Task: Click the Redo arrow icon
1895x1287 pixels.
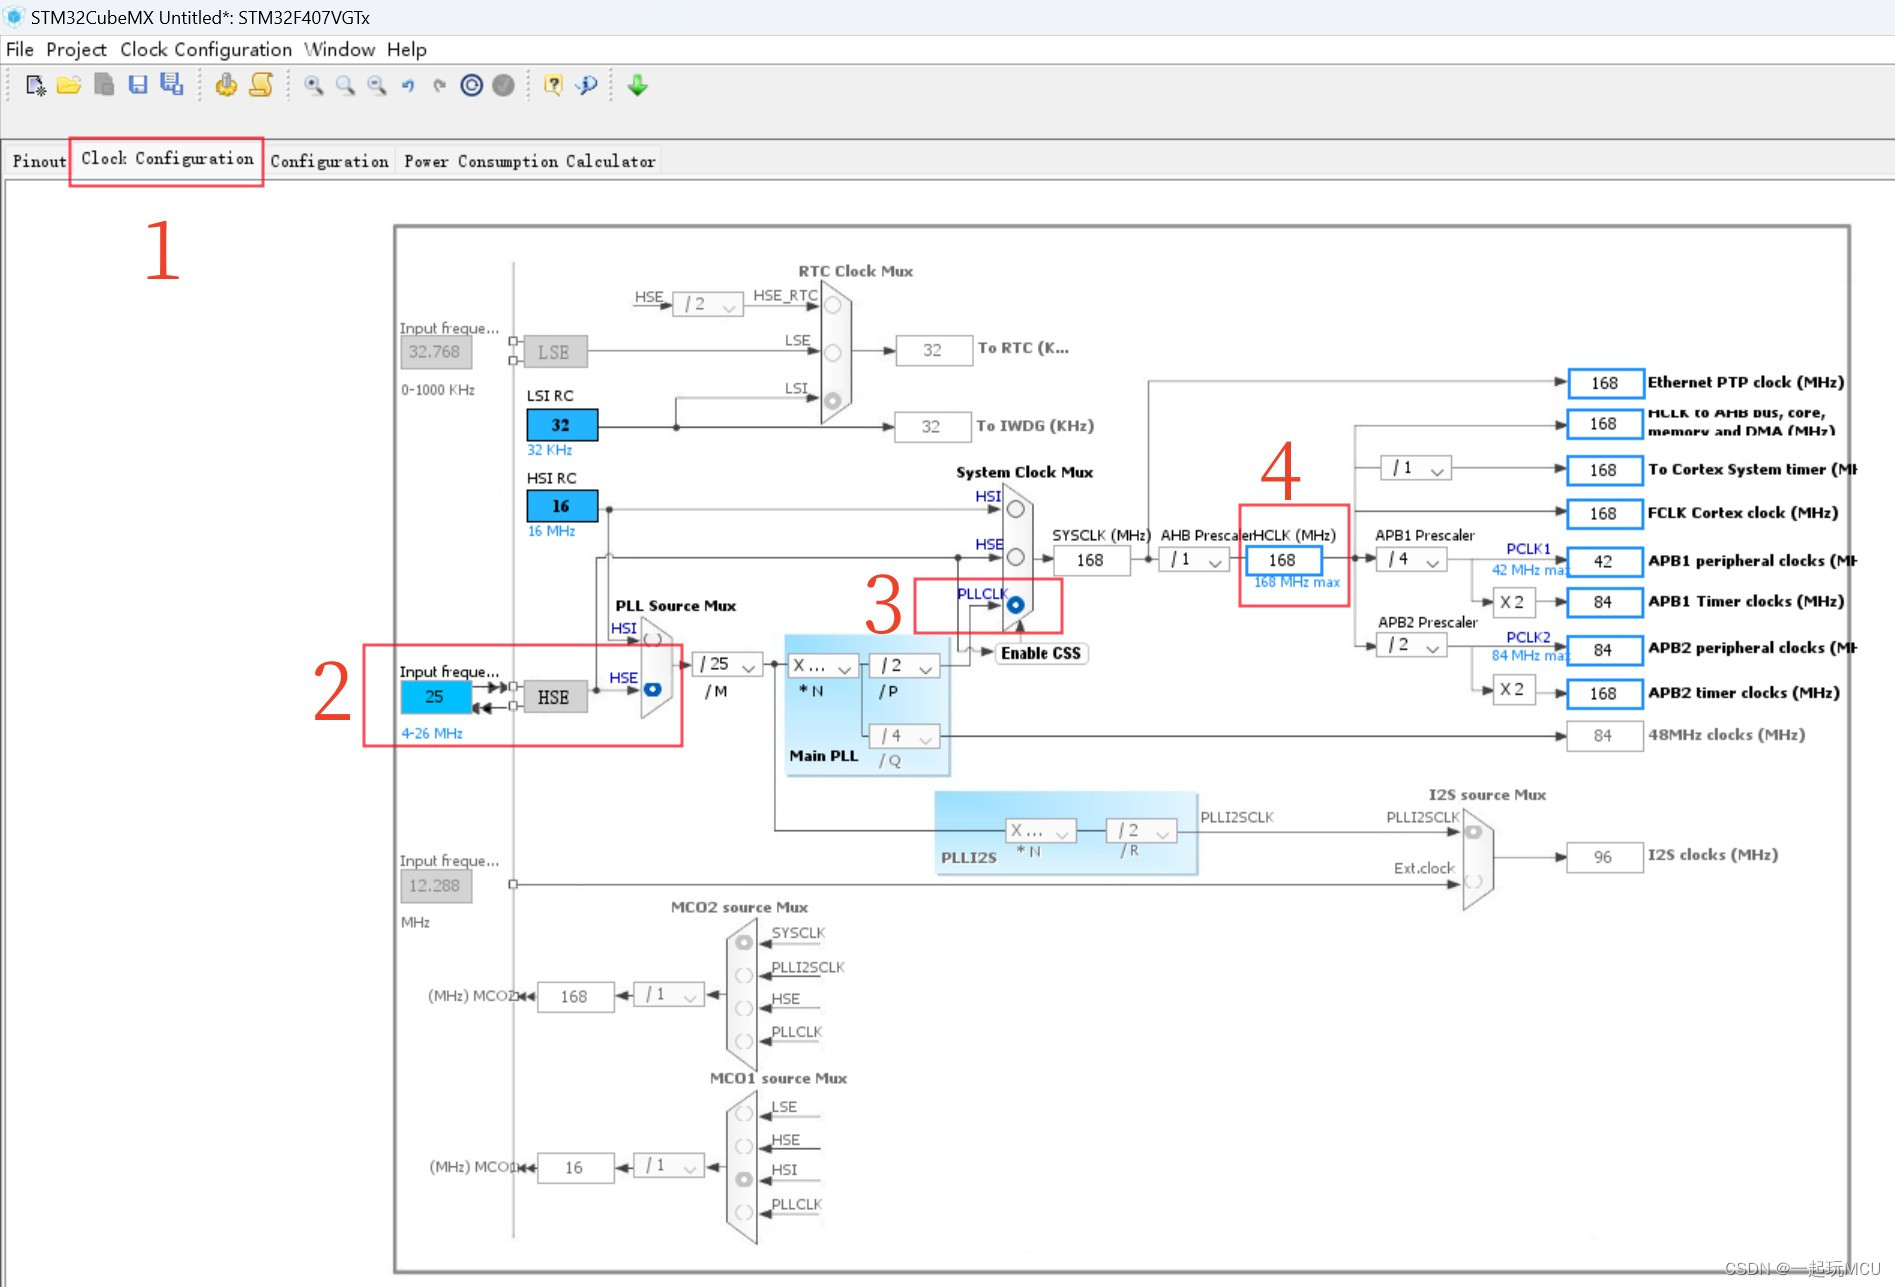Action: coord(439,86)
